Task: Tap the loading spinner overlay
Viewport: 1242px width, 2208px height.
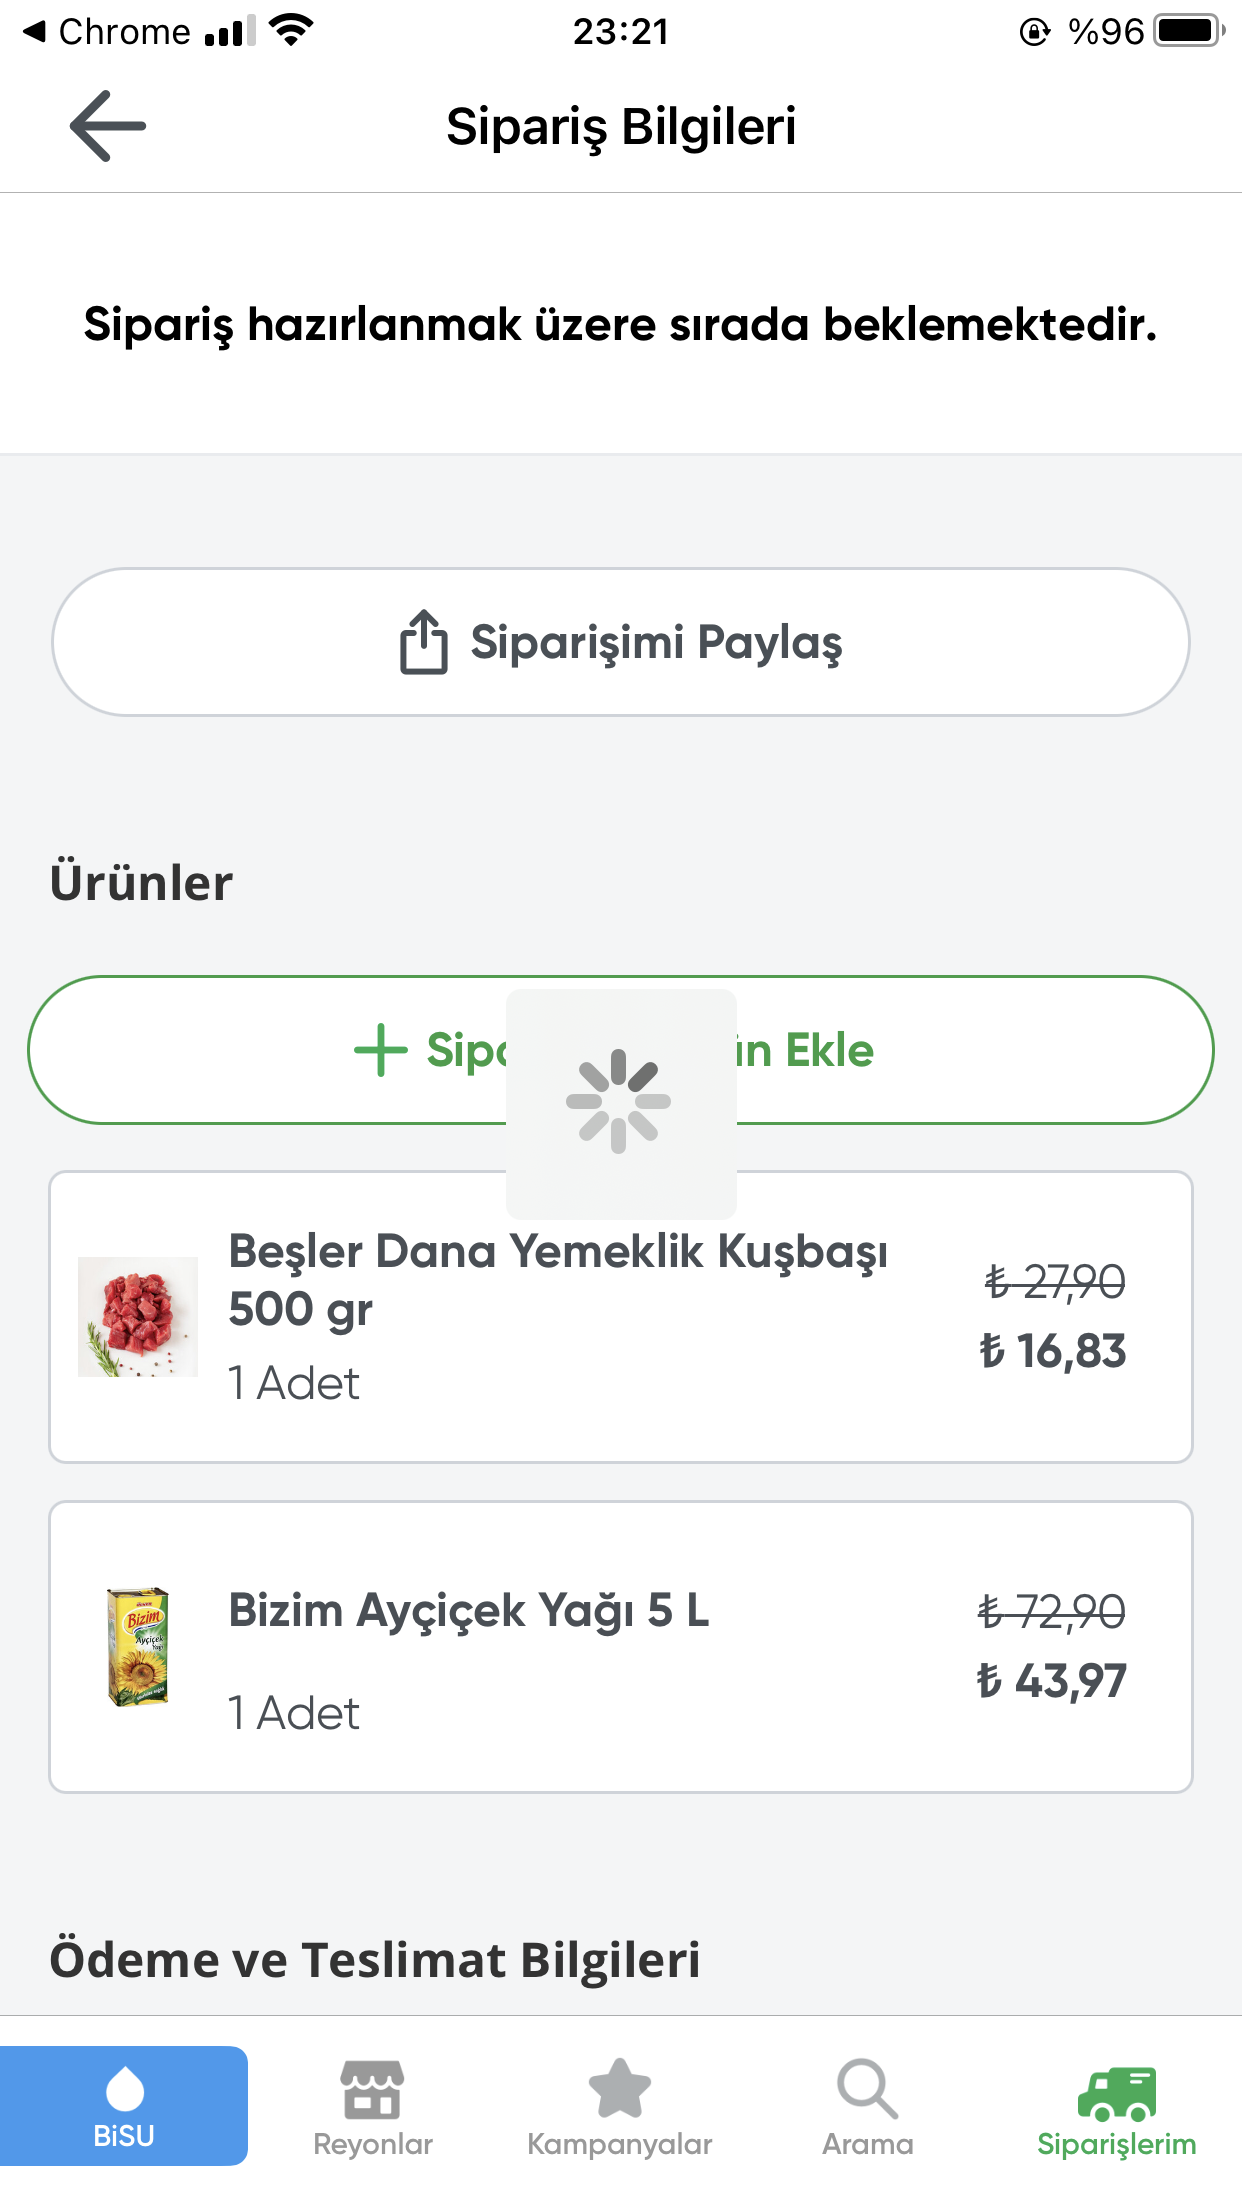Action: pos(620,1102)
